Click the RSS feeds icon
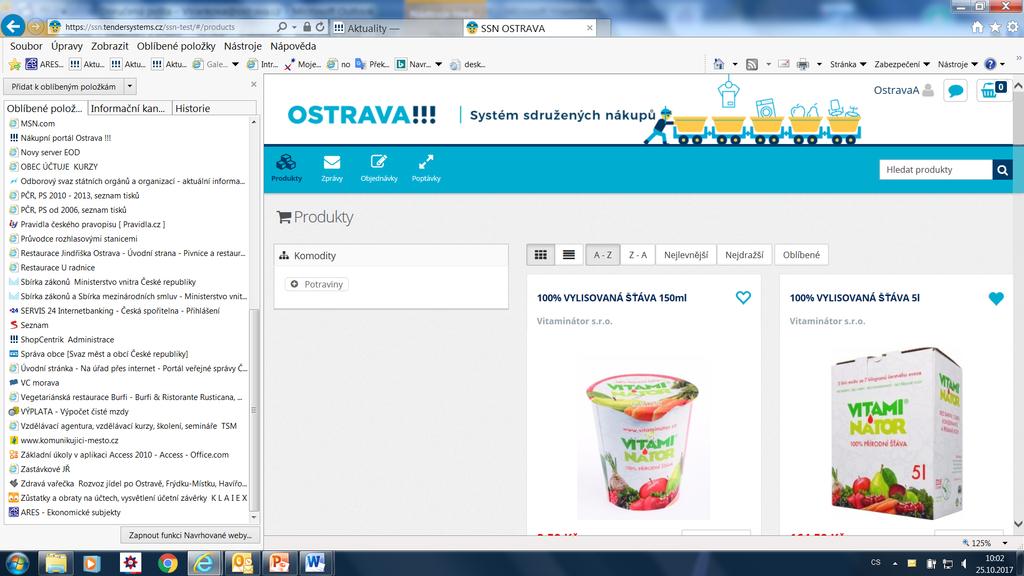This screenshot has height=576, width=1024. tap(752, 64)
